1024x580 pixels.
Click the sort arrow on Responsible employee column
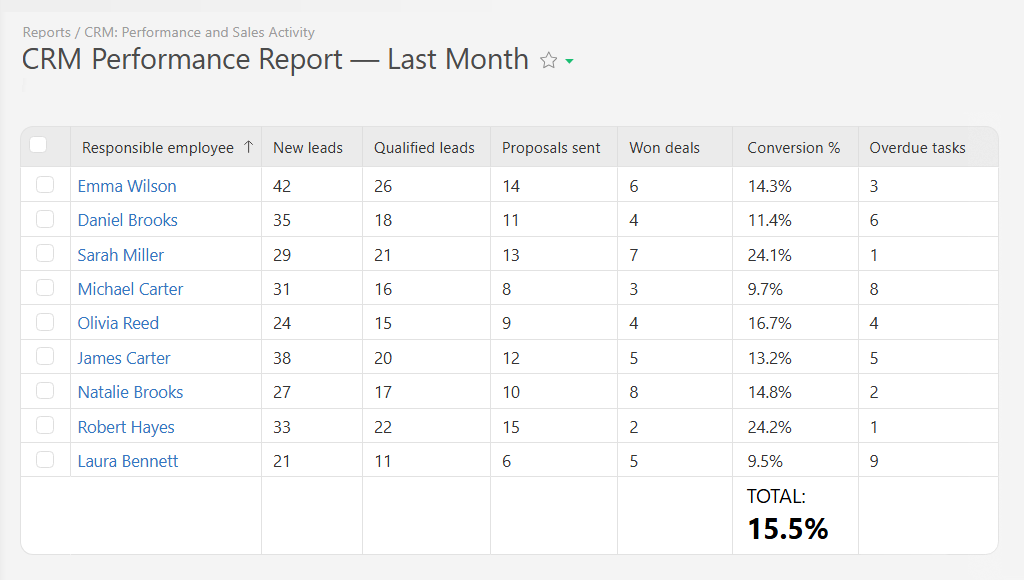(248, 147)
